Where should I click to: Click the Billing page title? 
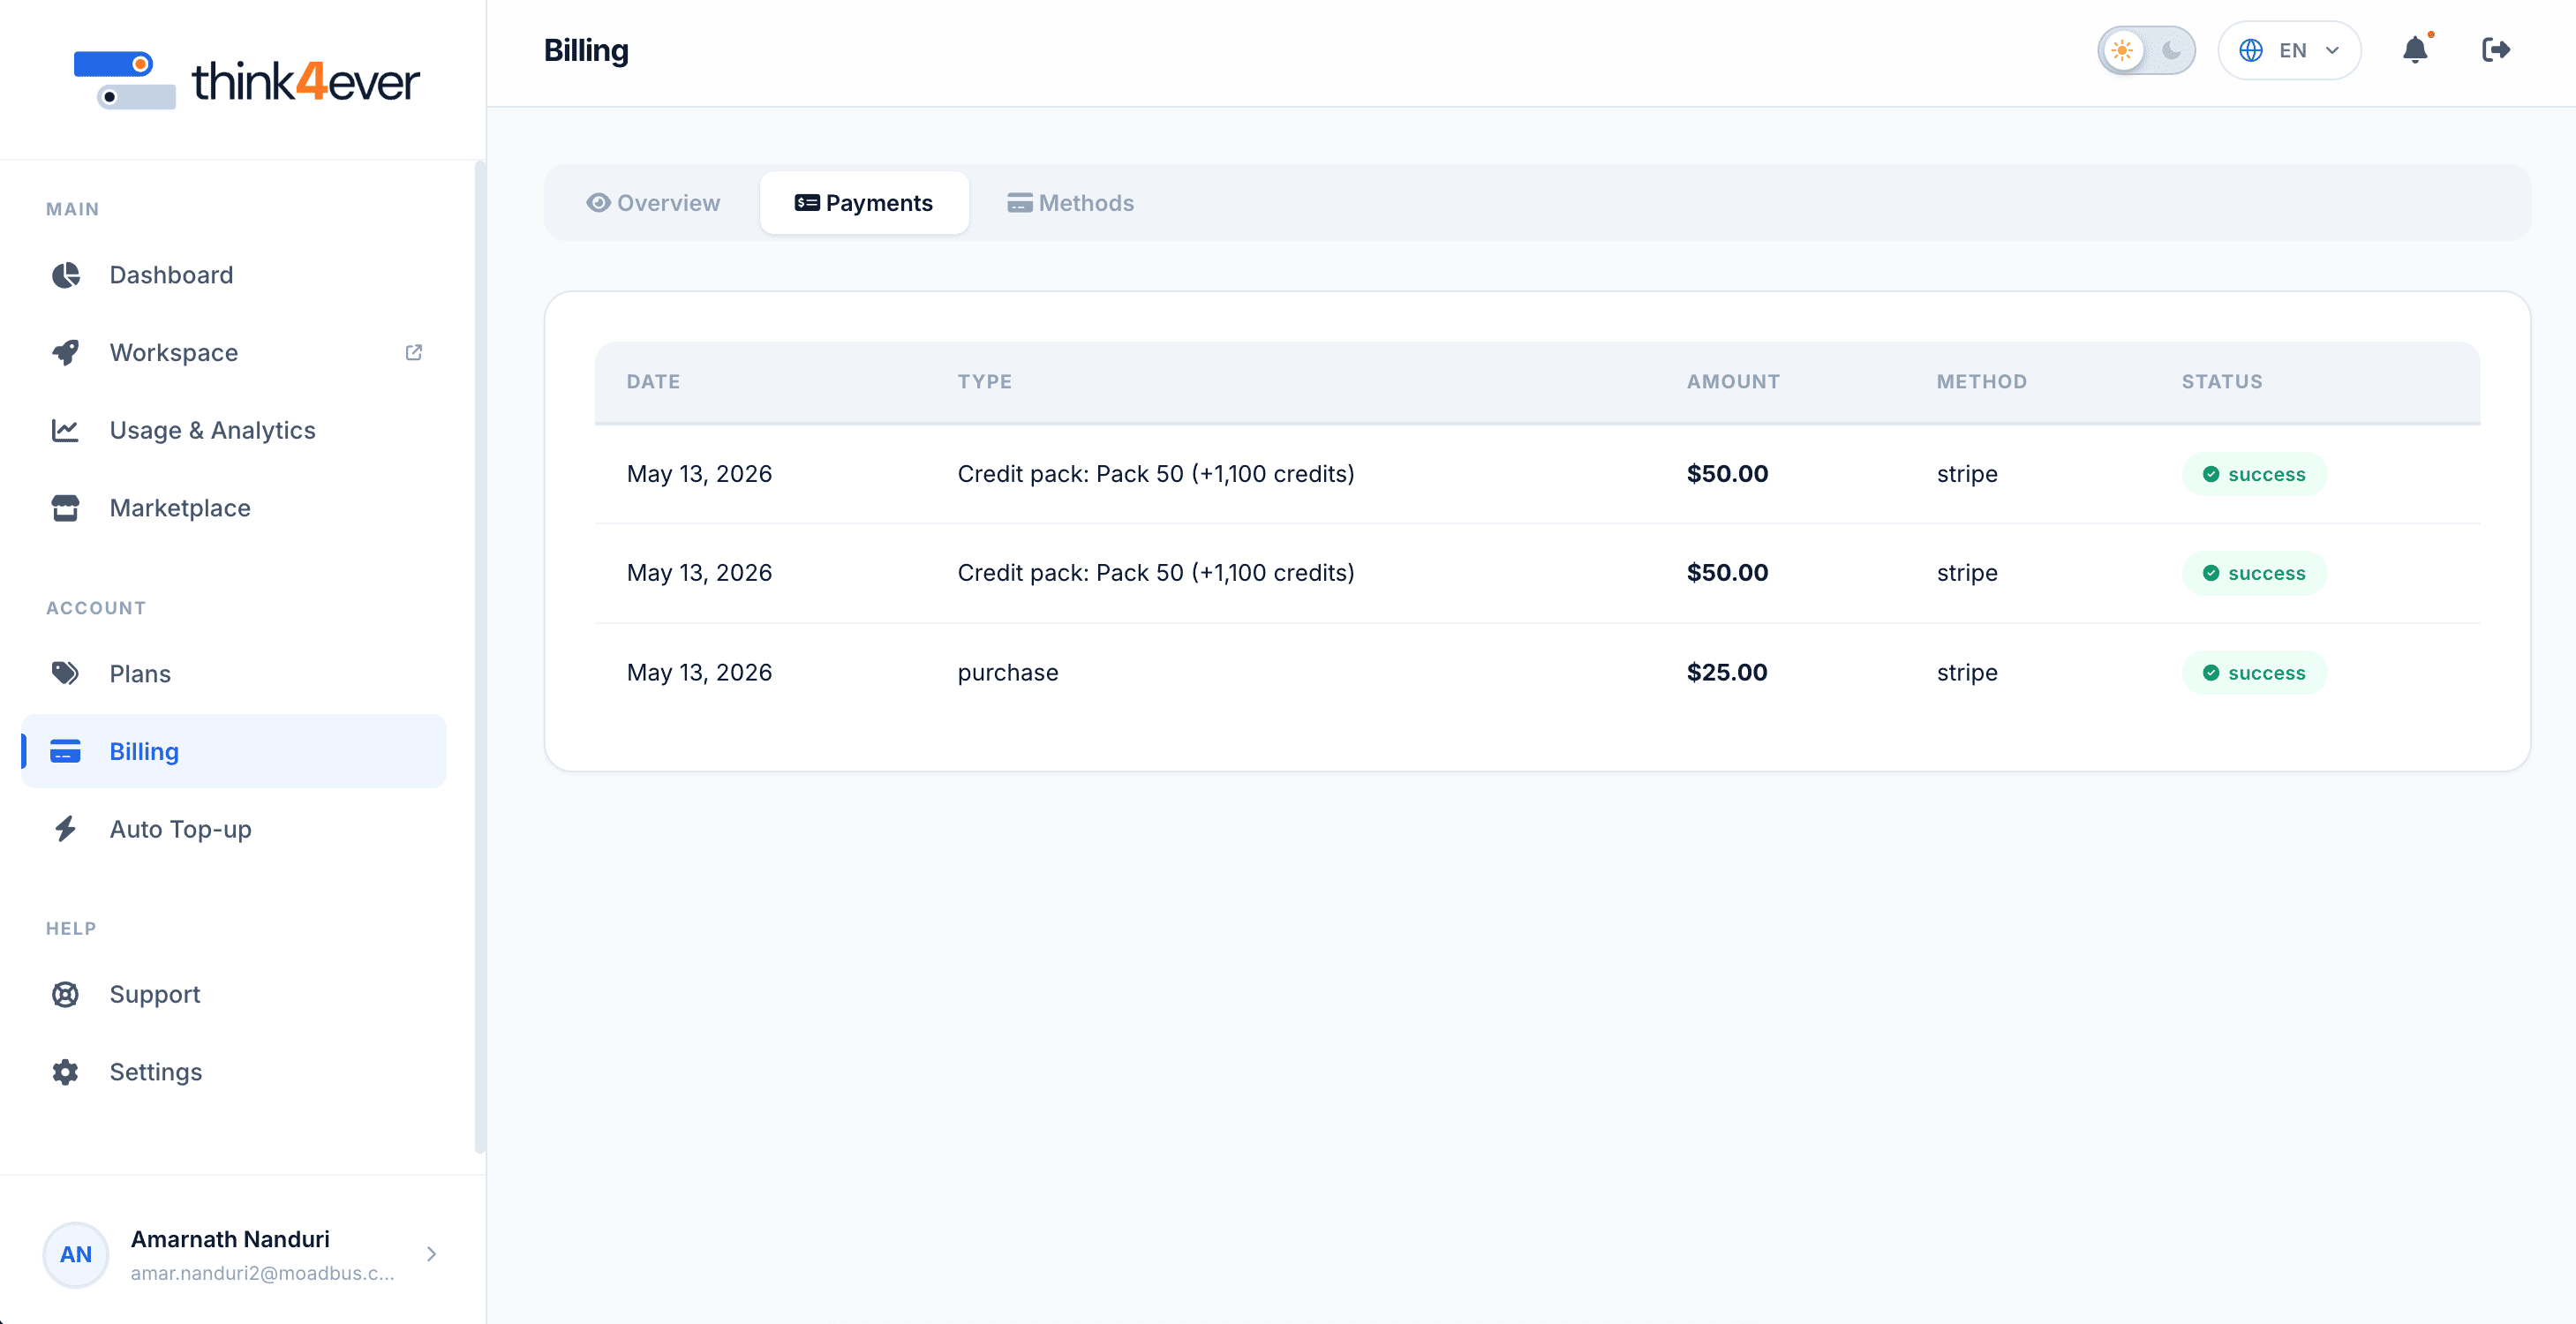586,50
